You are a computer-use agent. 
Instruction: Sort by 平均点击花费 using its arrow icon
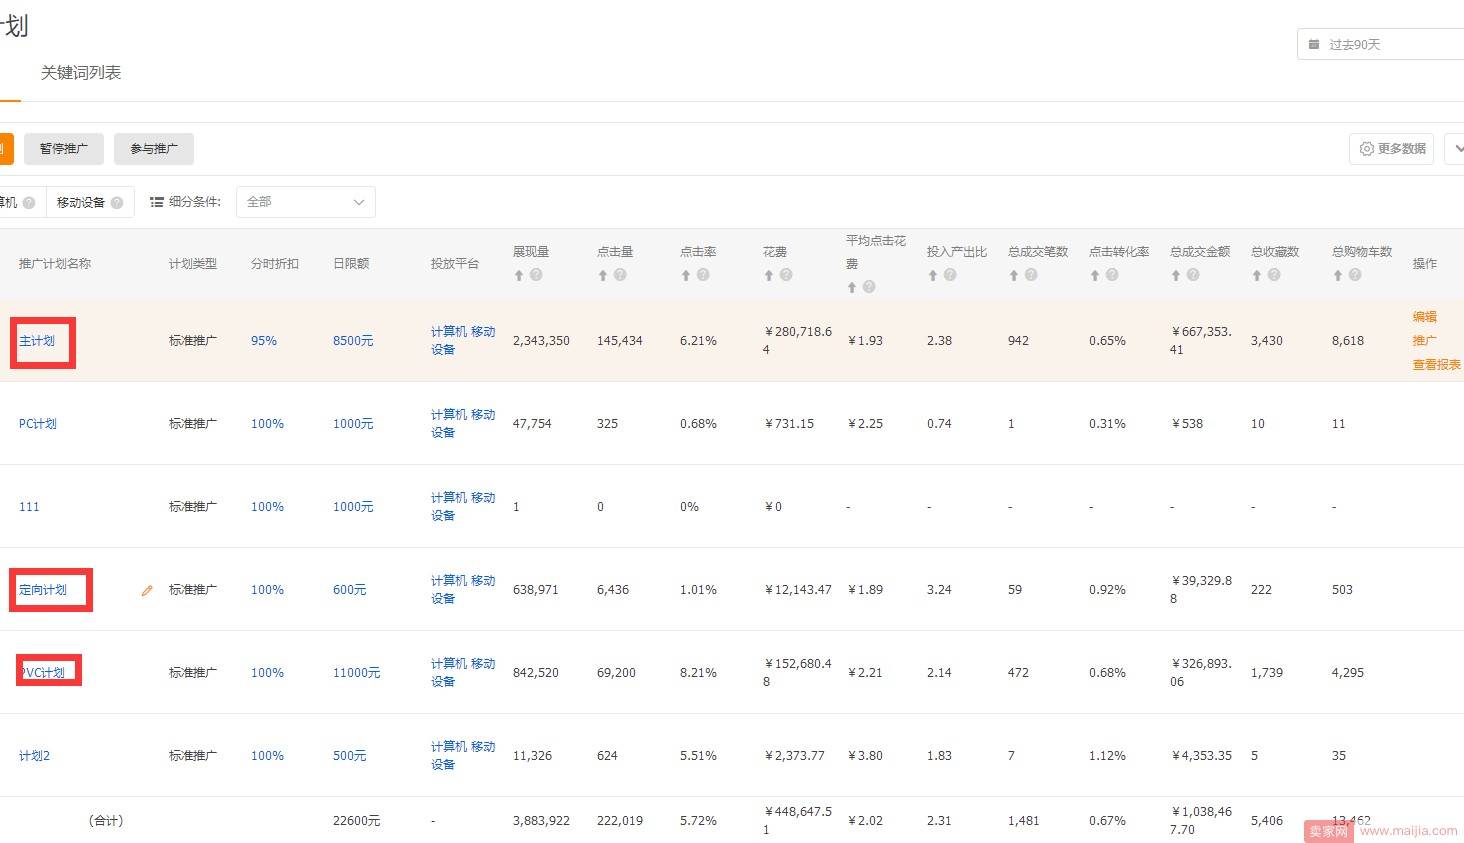852,287
